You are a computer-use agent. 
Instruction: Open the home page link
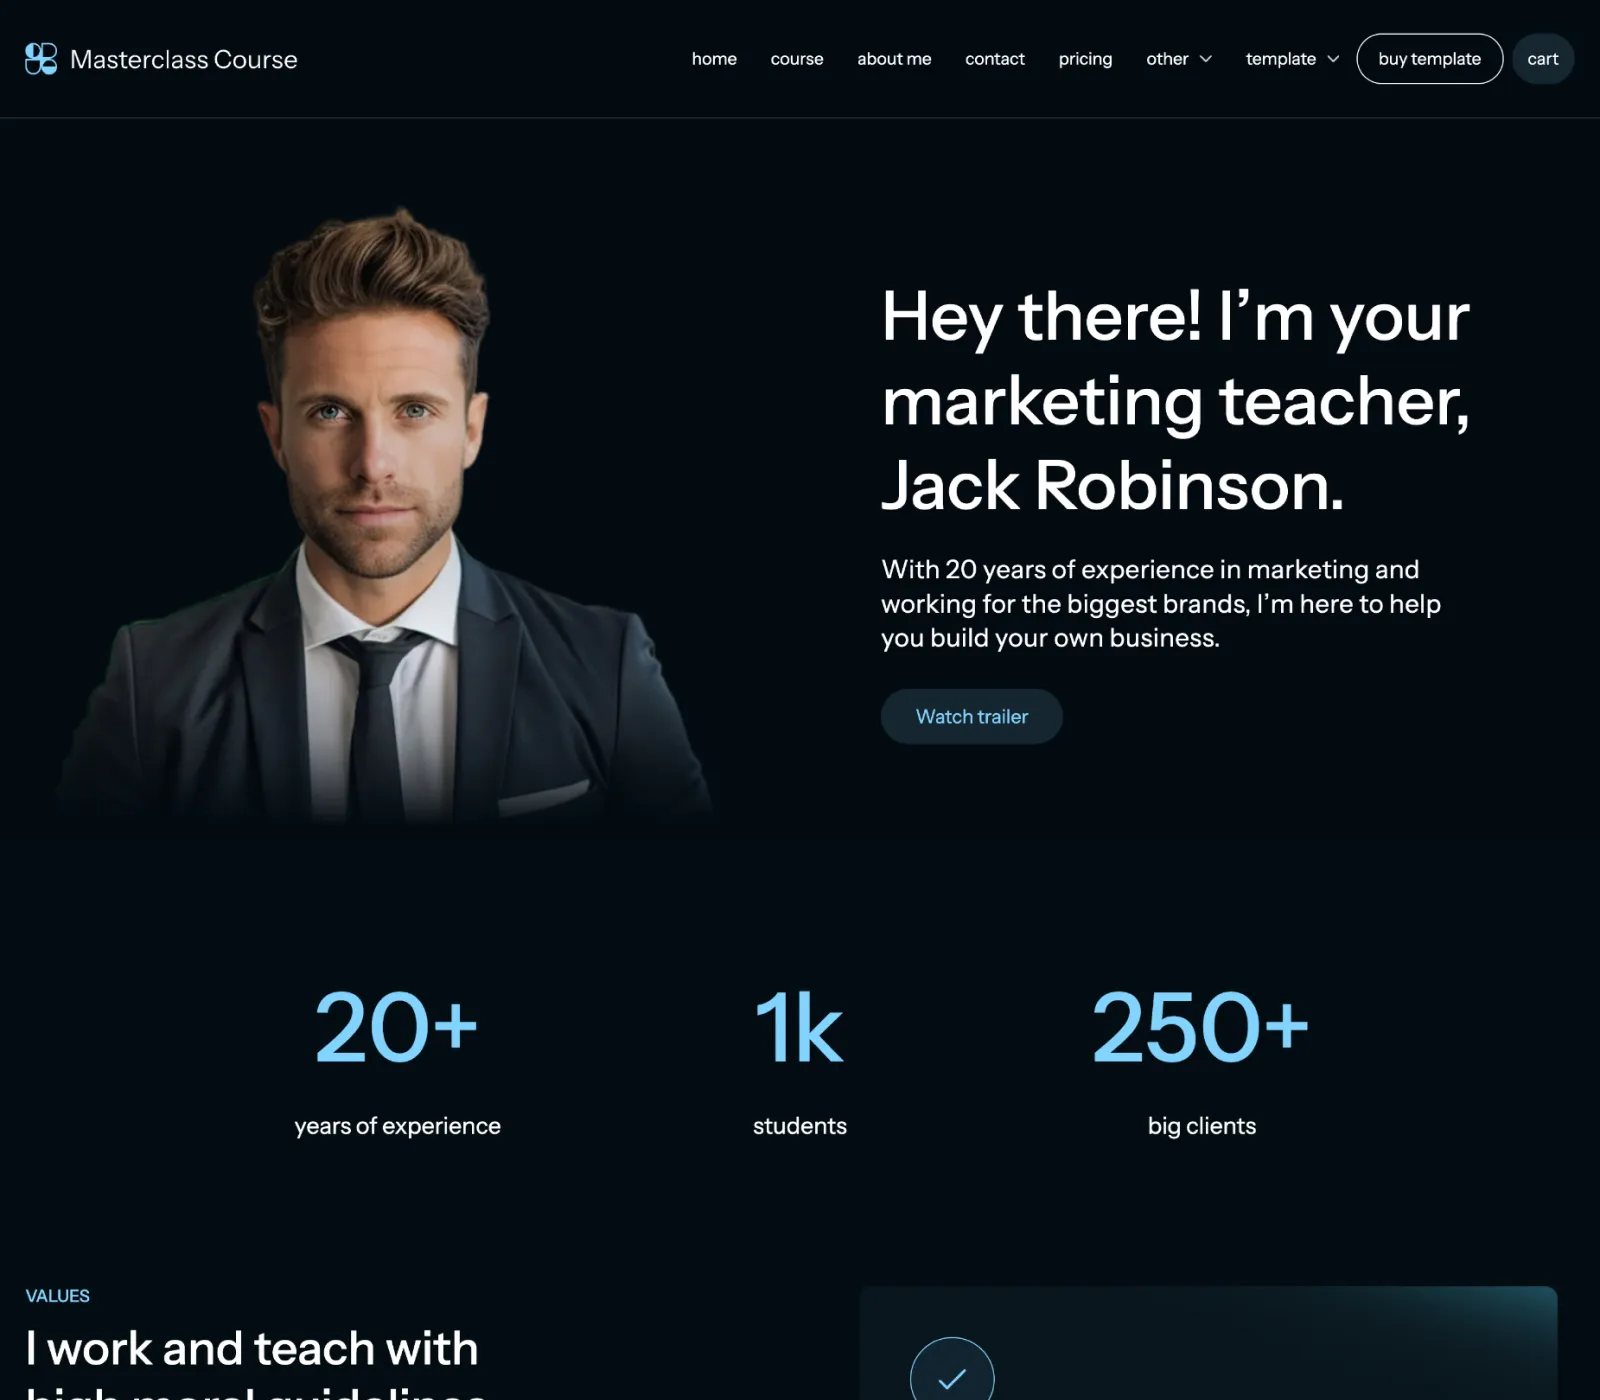pyautogui.click(x=714, y=59)
